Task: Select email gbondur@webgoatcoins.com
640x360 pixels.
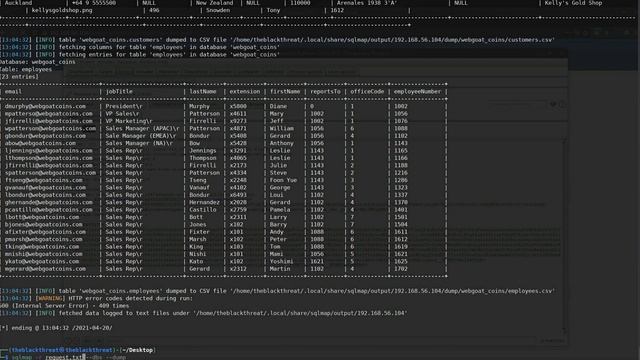Action: pyautogui.click(x=45, y=136)
